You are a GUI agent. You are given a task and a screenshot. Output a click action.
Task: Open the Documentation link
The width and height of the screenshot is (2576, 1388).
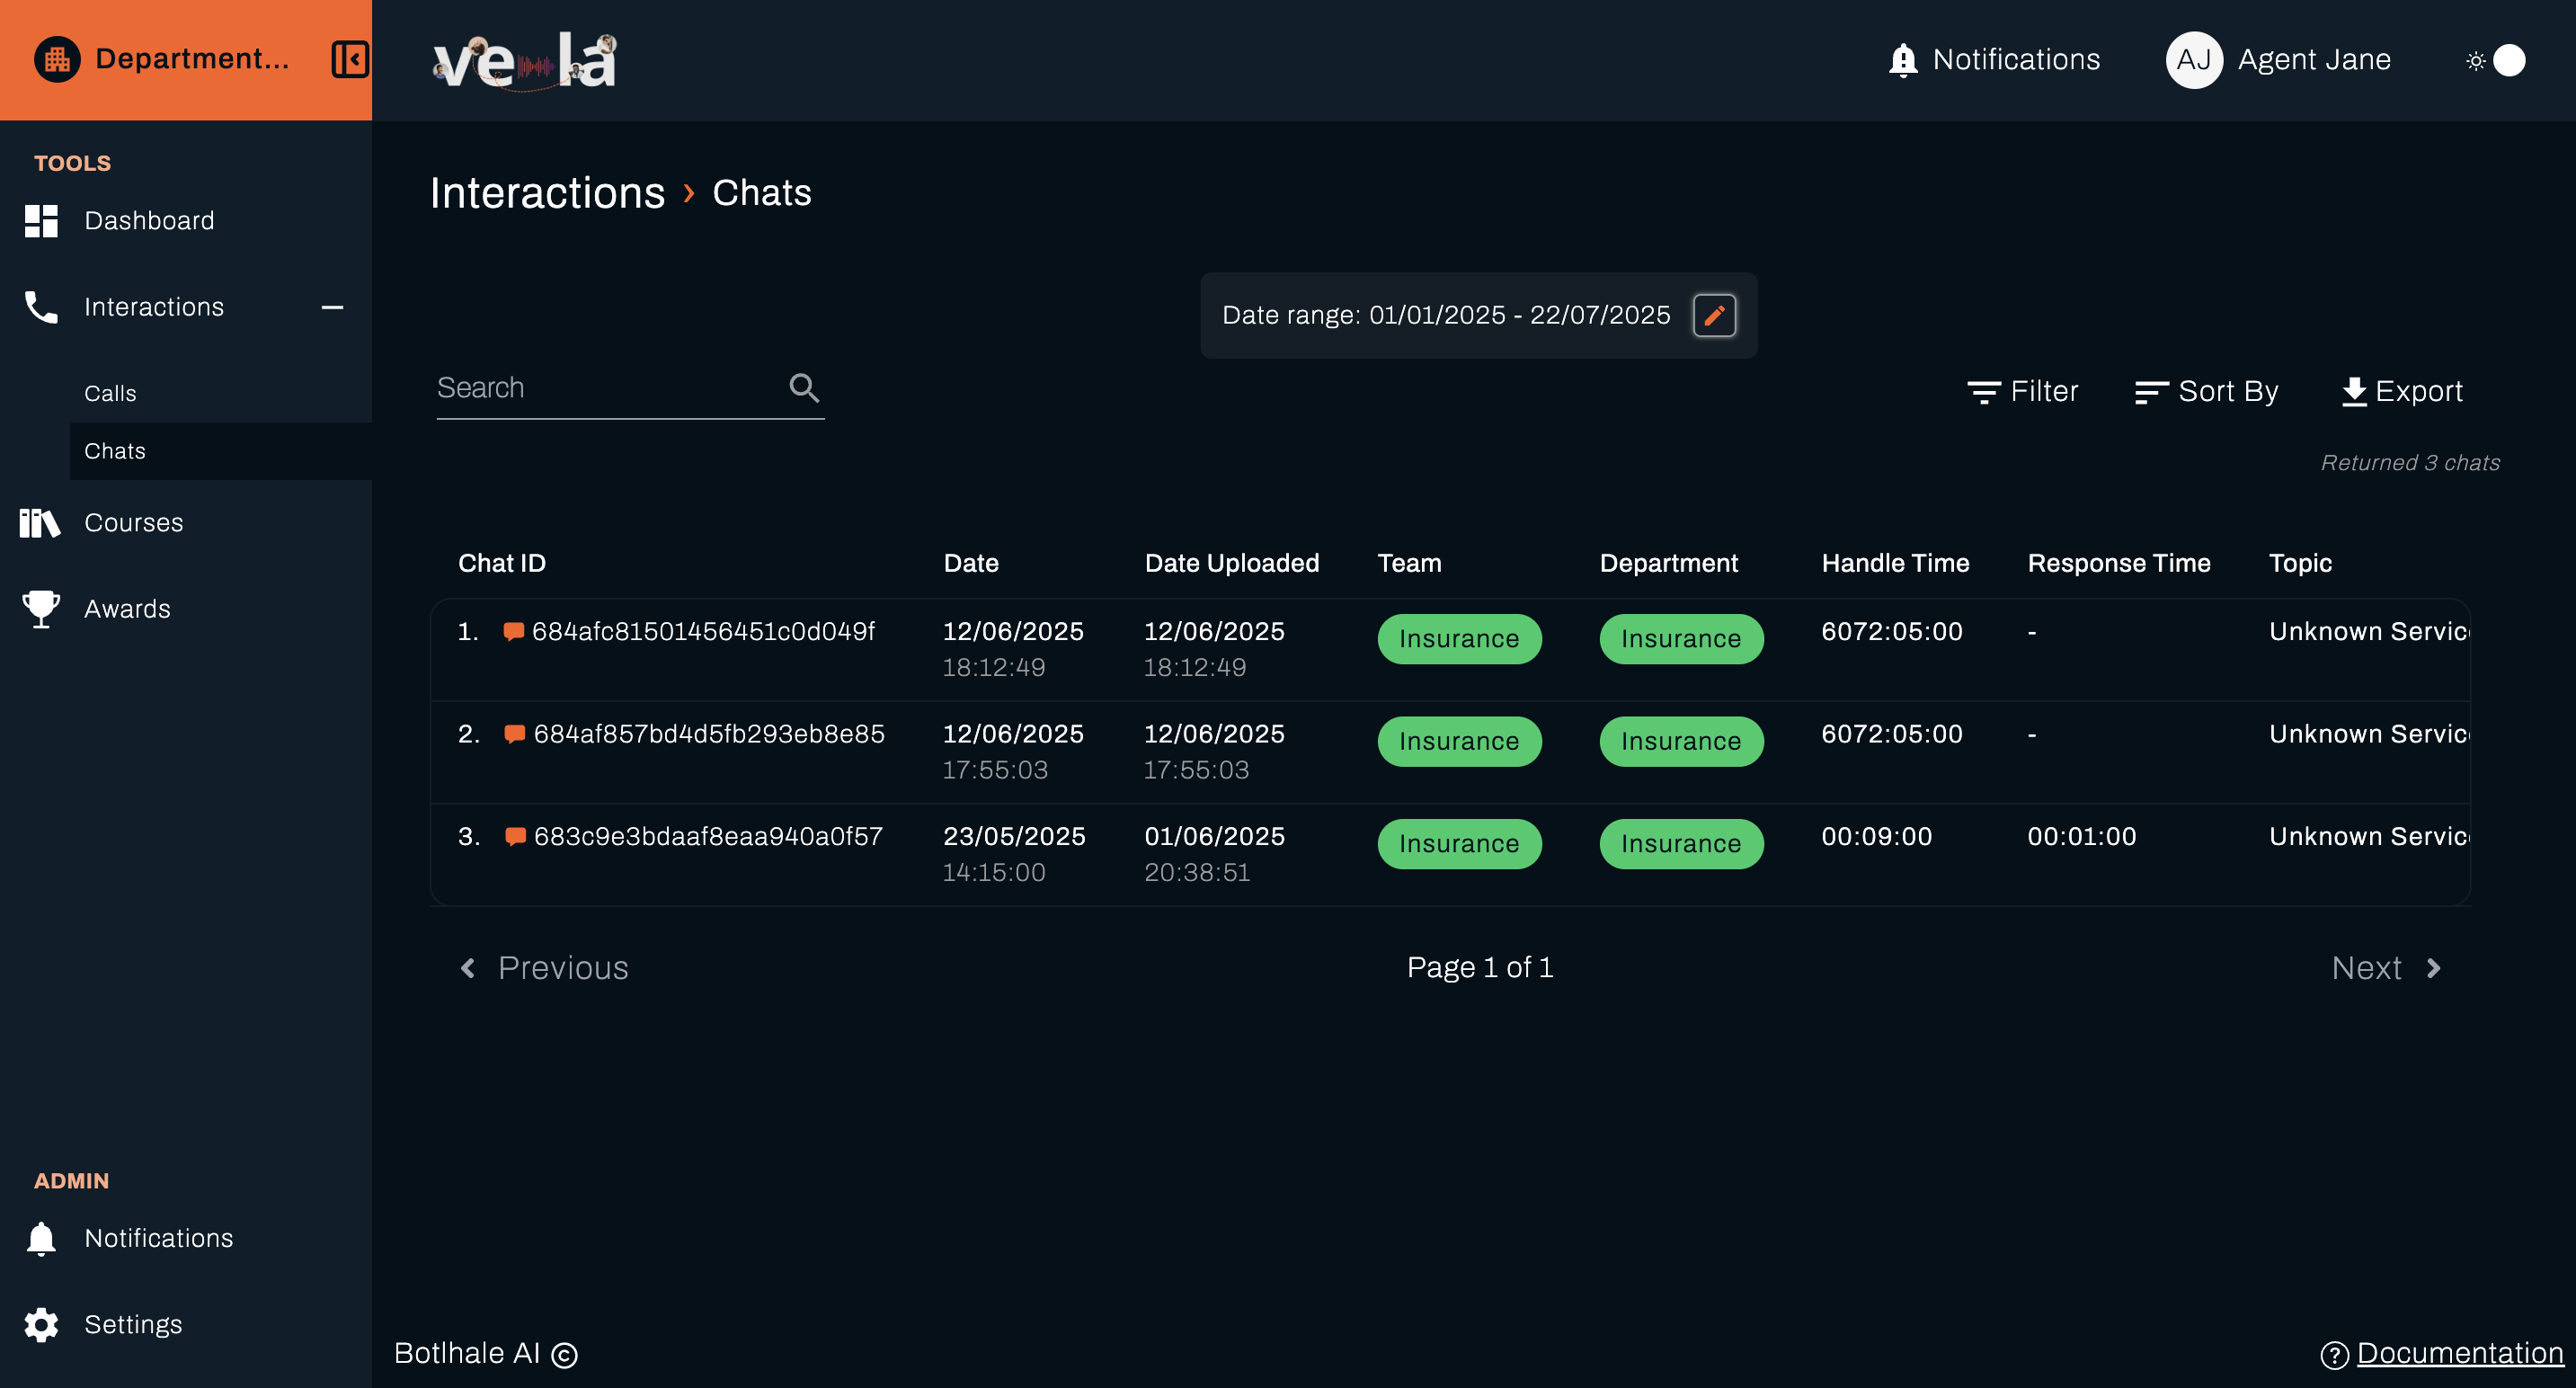click(2459, 1353)
